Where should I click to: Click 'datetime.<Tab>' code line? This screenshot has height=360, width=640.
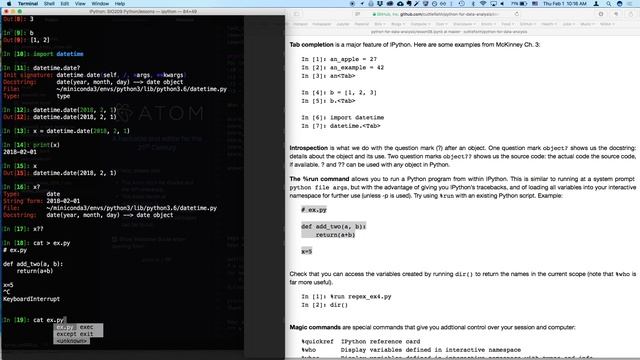click(355, 126)
